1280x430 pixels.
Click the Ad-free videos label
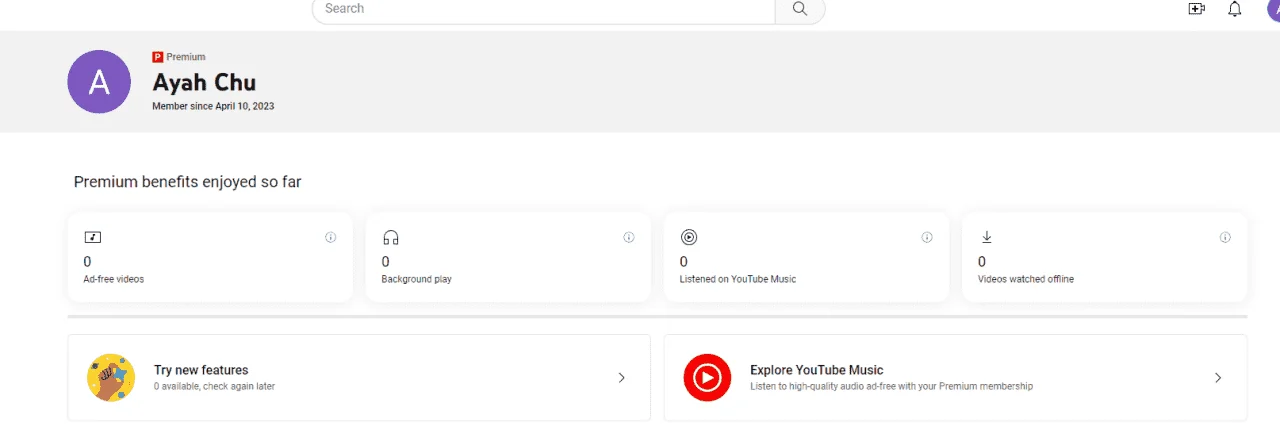pos(114,279)
